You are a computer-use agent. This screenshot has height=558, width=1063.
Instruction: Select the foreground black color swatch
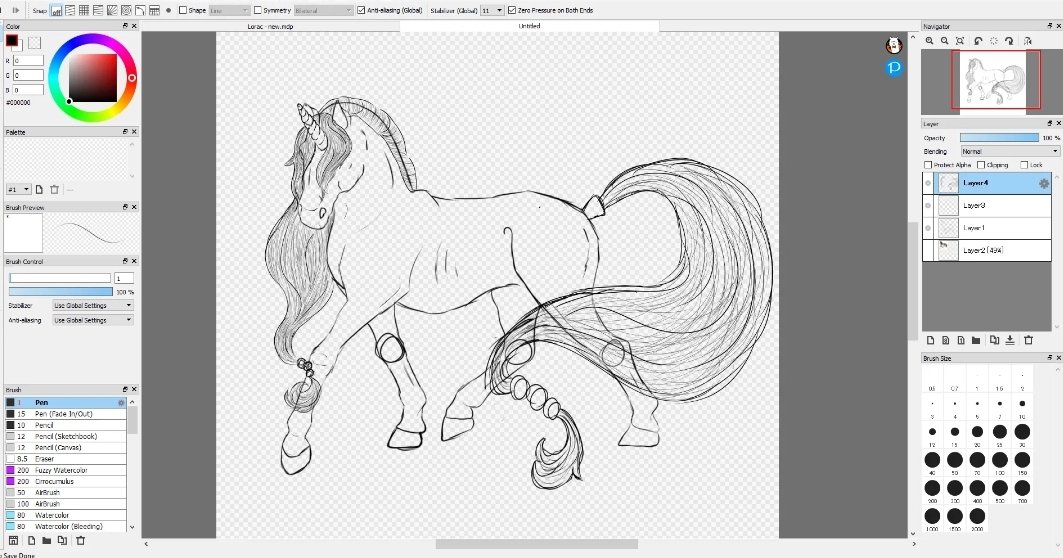[12, 41]
